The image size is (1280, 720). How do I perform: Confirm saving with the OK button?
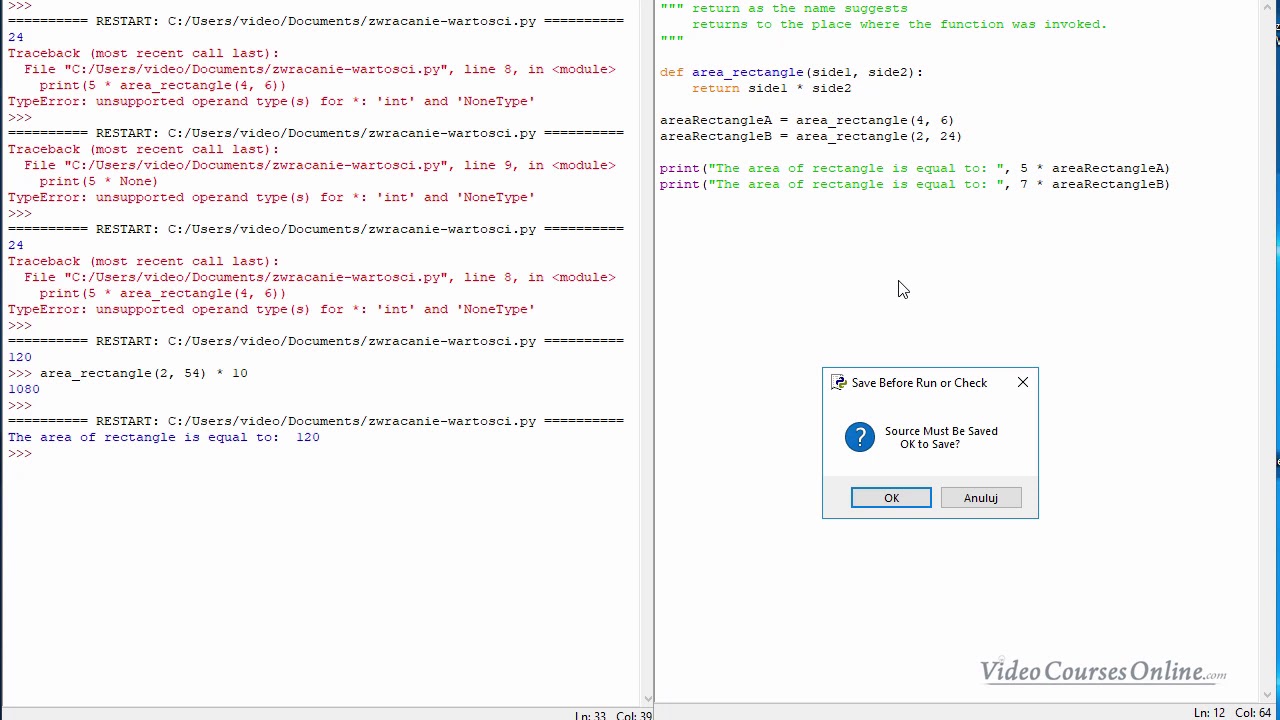click(x=891, y=498)
